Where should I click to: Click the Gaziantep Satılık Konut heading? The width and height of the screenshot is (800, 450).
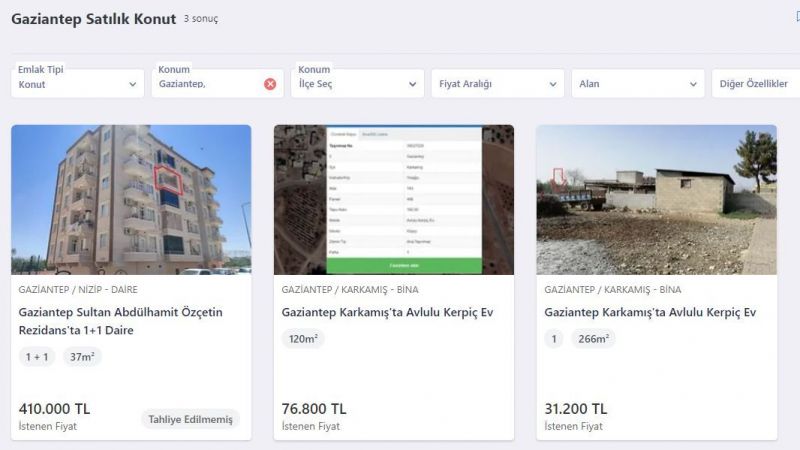pyautogui.click(x=93, y=19)
